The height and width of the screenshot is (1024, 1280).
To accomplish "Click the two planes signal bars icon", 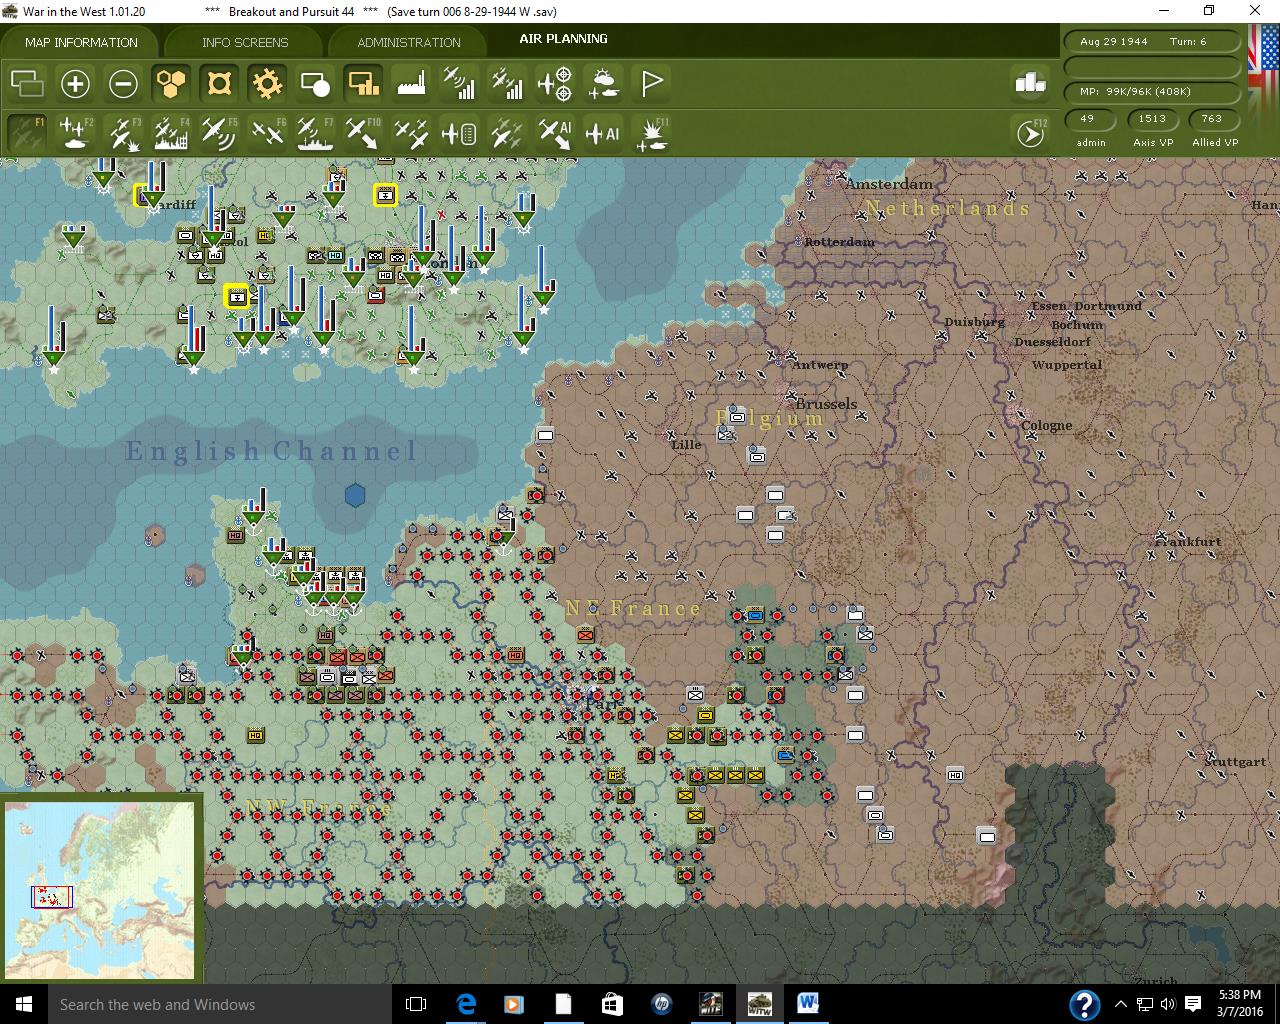I will pos(507,83).
